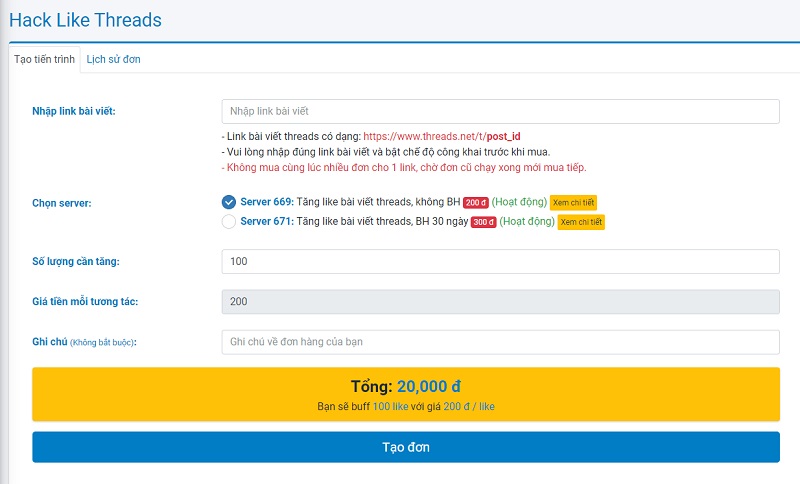Click (Hoạt động) status of Server 671
800x484 pixels.
tap(527, 221)
